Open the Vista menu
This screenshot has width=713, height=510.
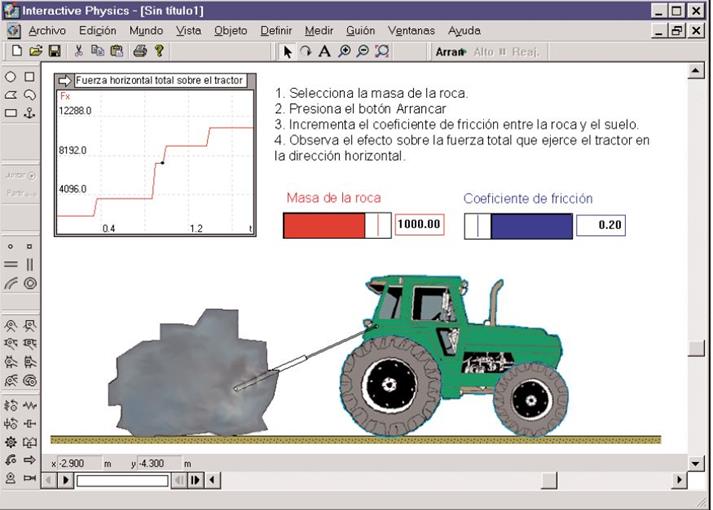189,31
